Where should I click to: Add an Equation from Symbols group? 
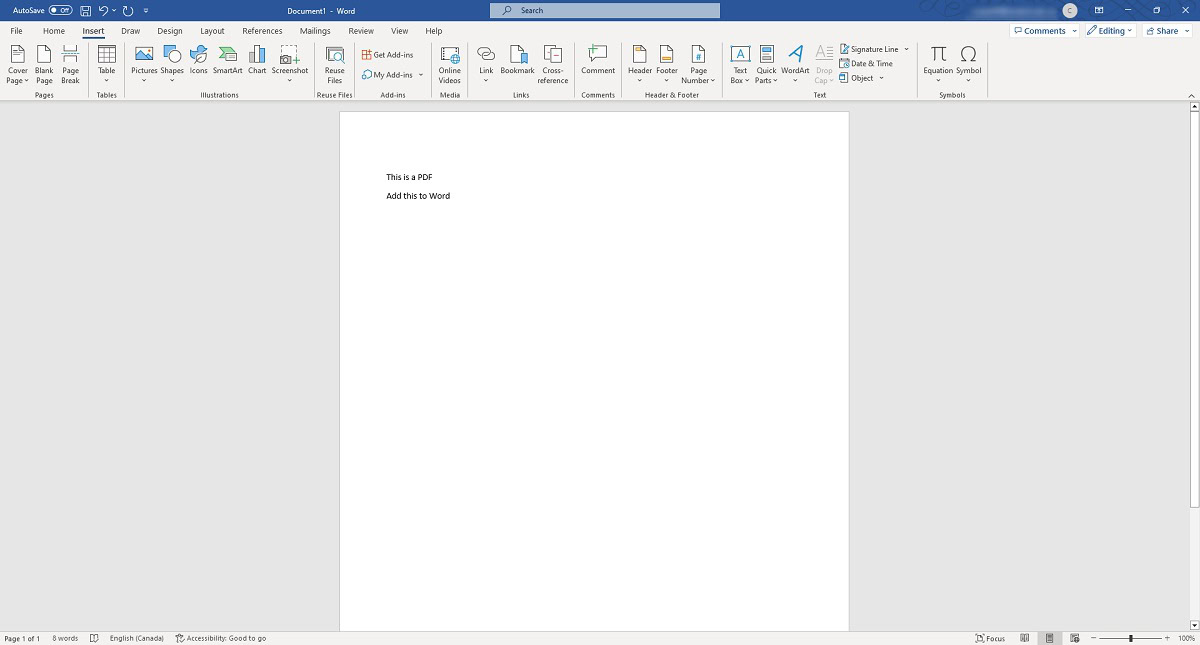[x=938, y=60]
